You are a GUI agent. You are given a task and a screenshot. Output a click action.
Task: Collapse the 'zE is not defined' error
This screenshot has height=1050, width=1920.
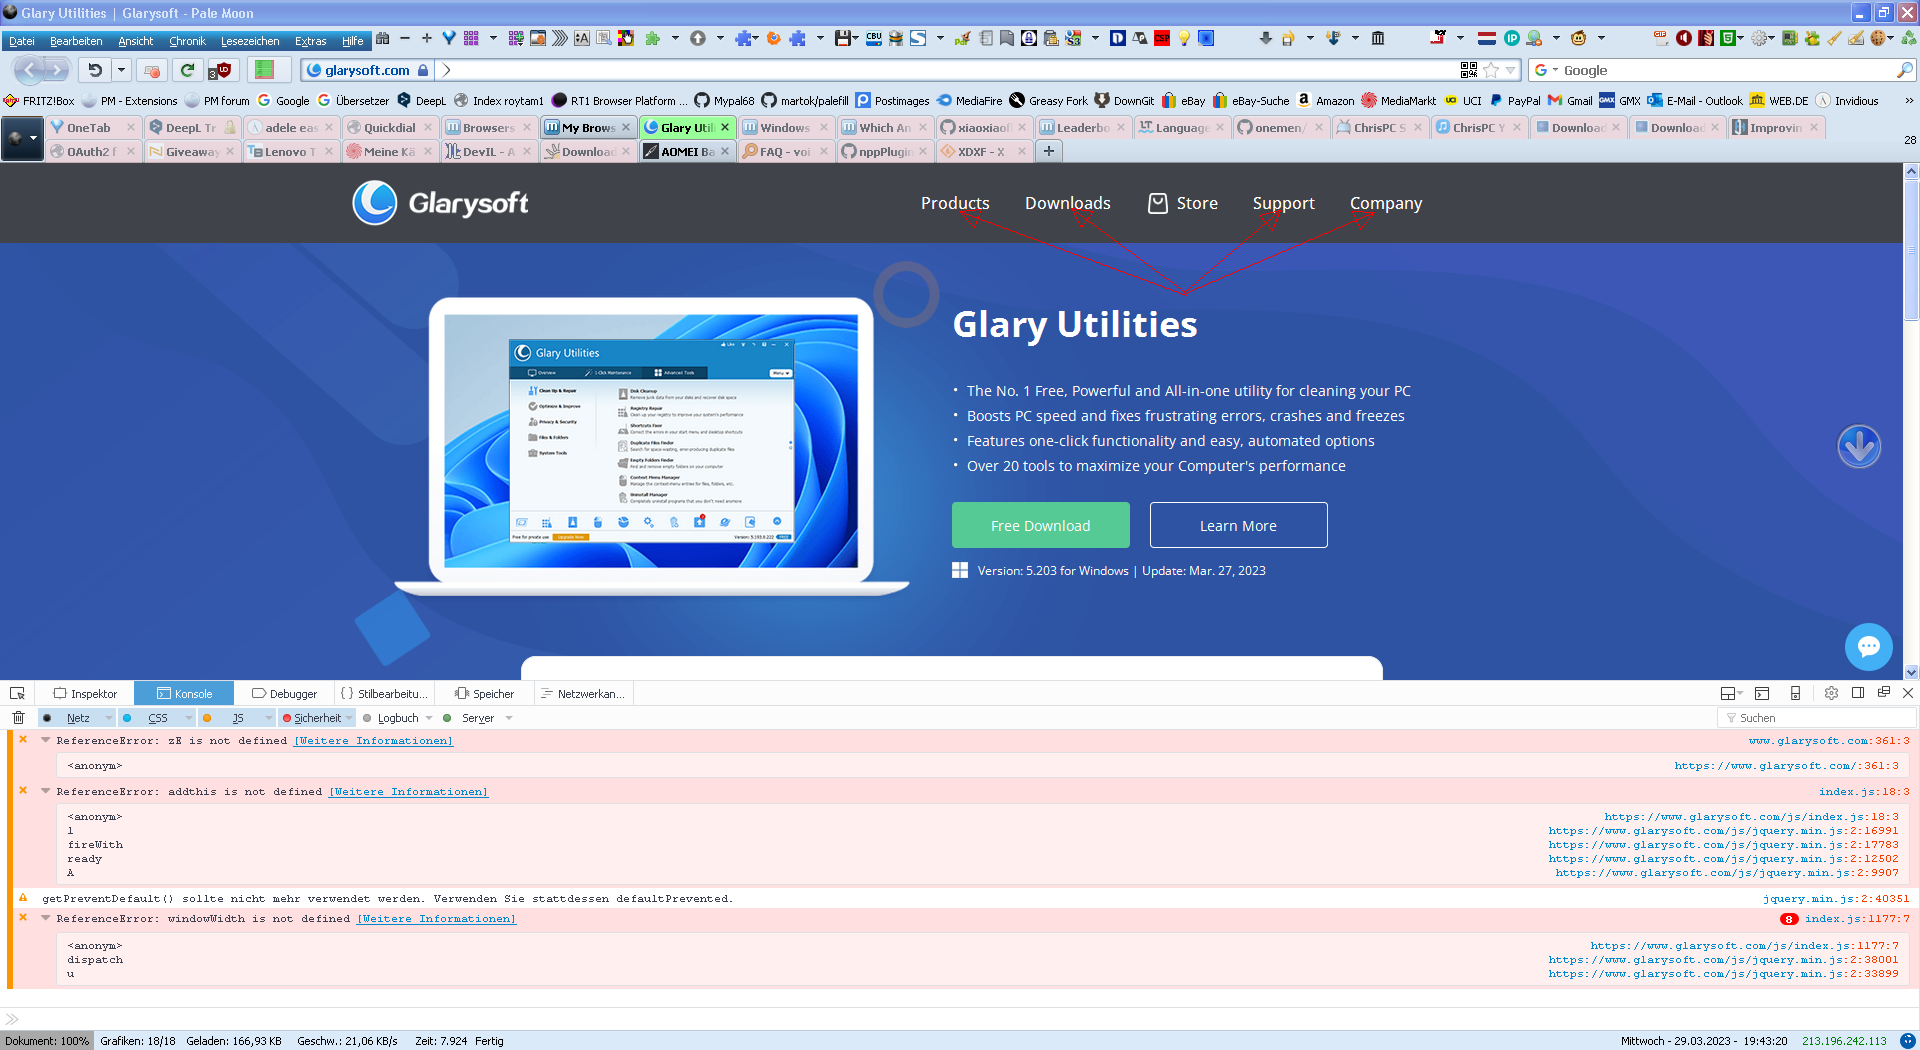(x=45, y=740)
